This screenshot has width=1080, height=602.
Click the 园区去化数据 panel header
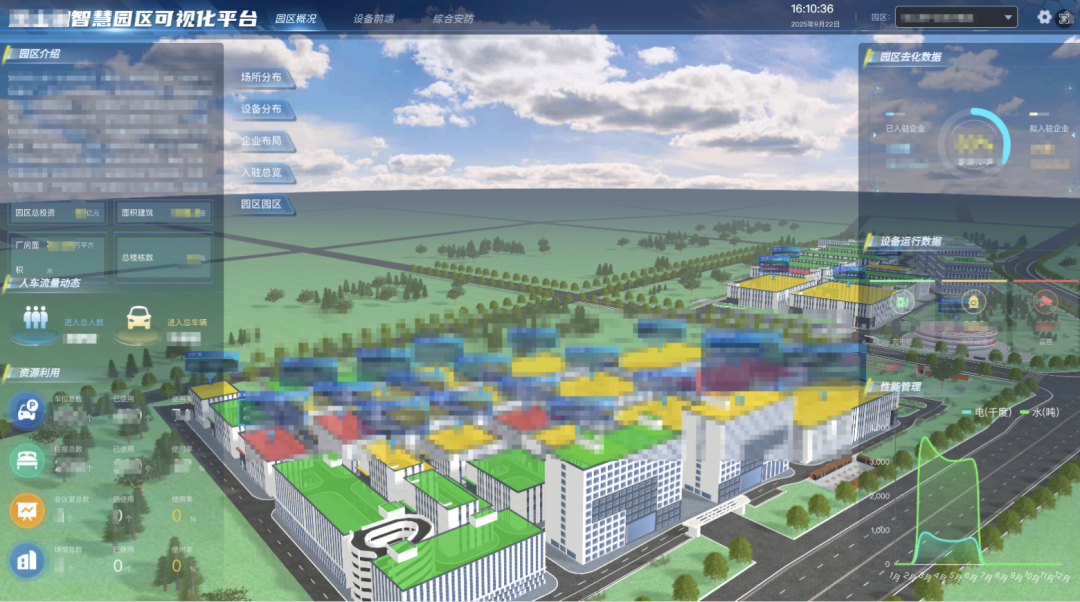tap(910, 57)
